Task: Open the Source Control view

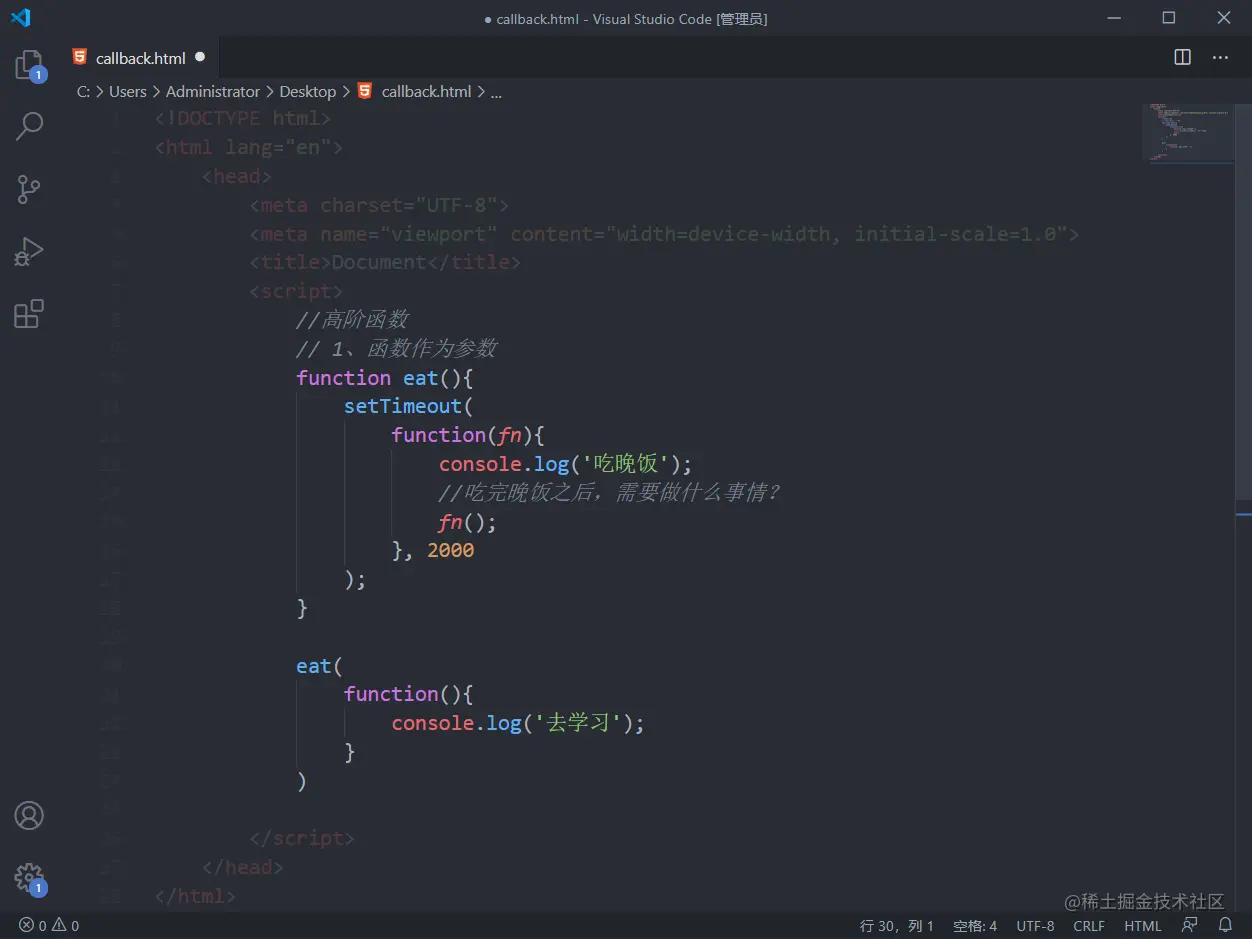Action: [29, 189]
